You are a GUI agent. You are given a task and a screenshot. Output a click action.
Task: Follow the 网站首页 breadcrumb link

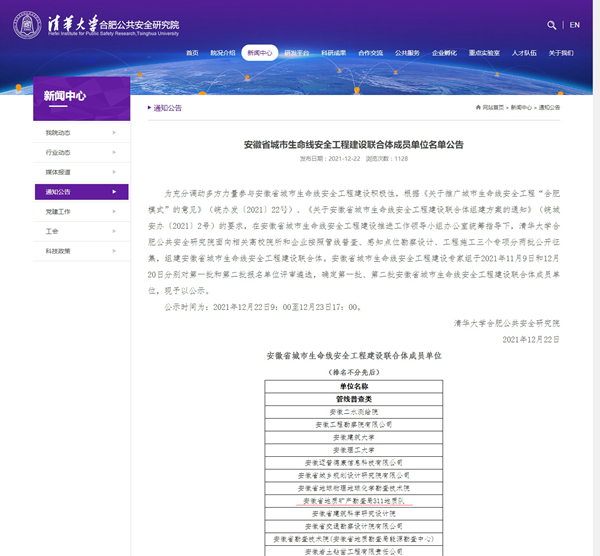pyautogui.click(x=493, y=108)
